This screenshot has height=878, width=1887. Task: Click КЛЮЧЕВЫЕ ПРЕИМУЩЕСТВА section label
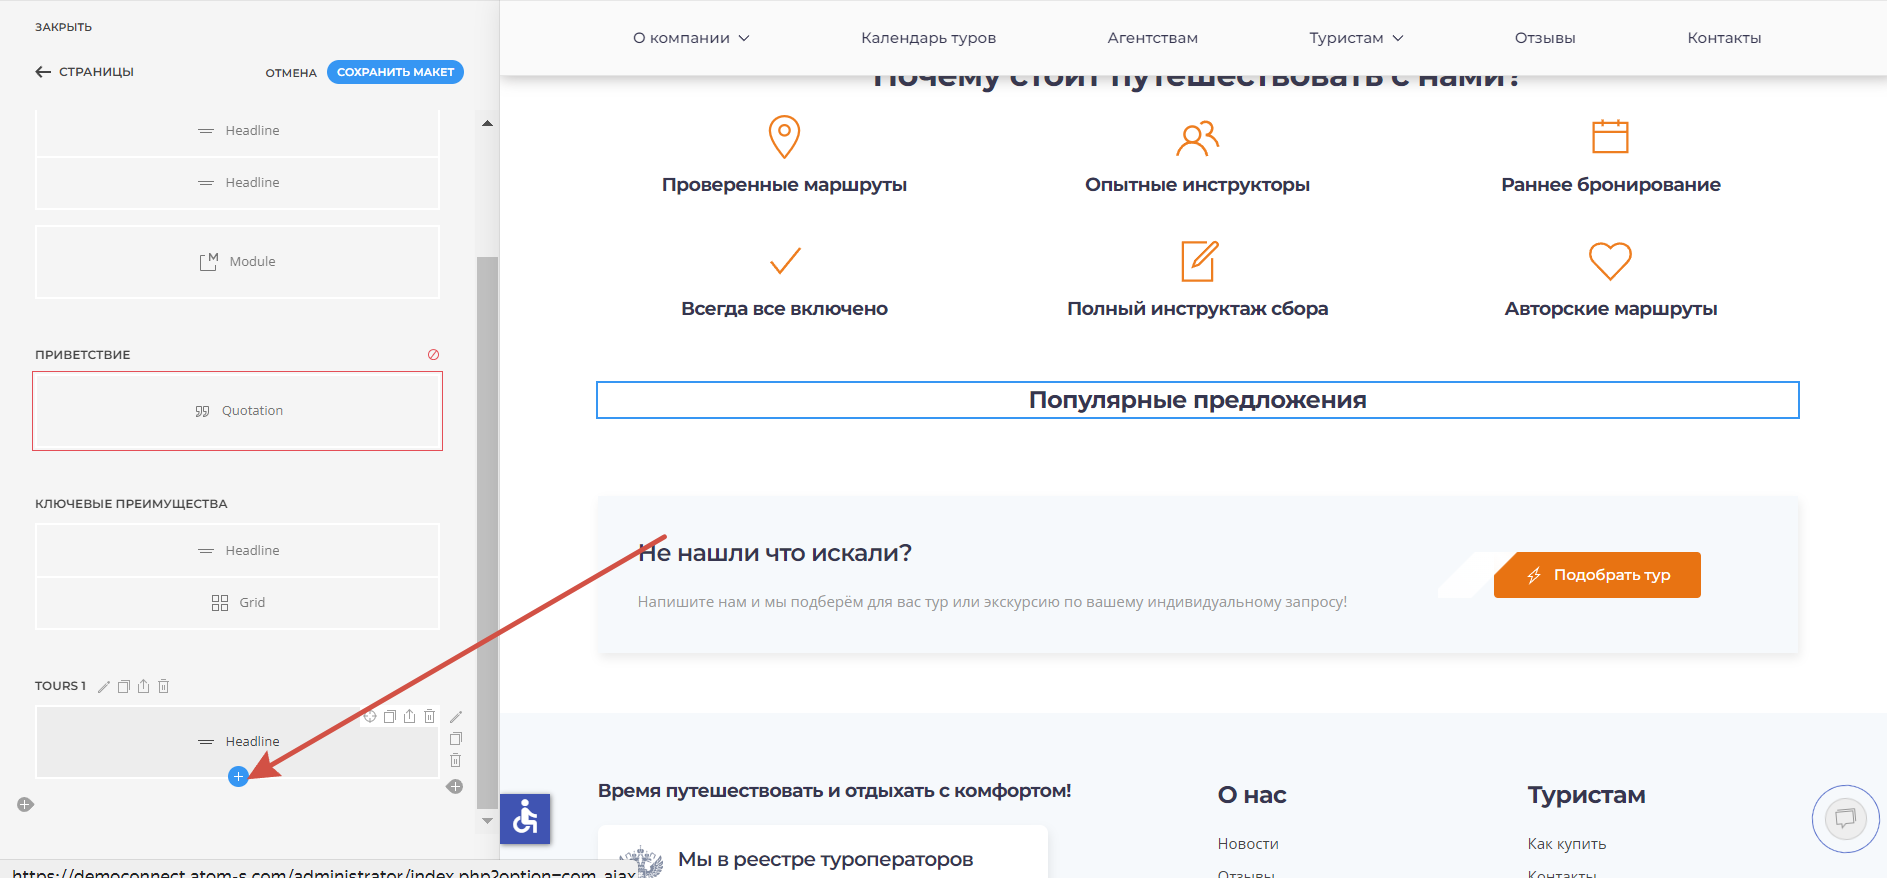point(131,504)
